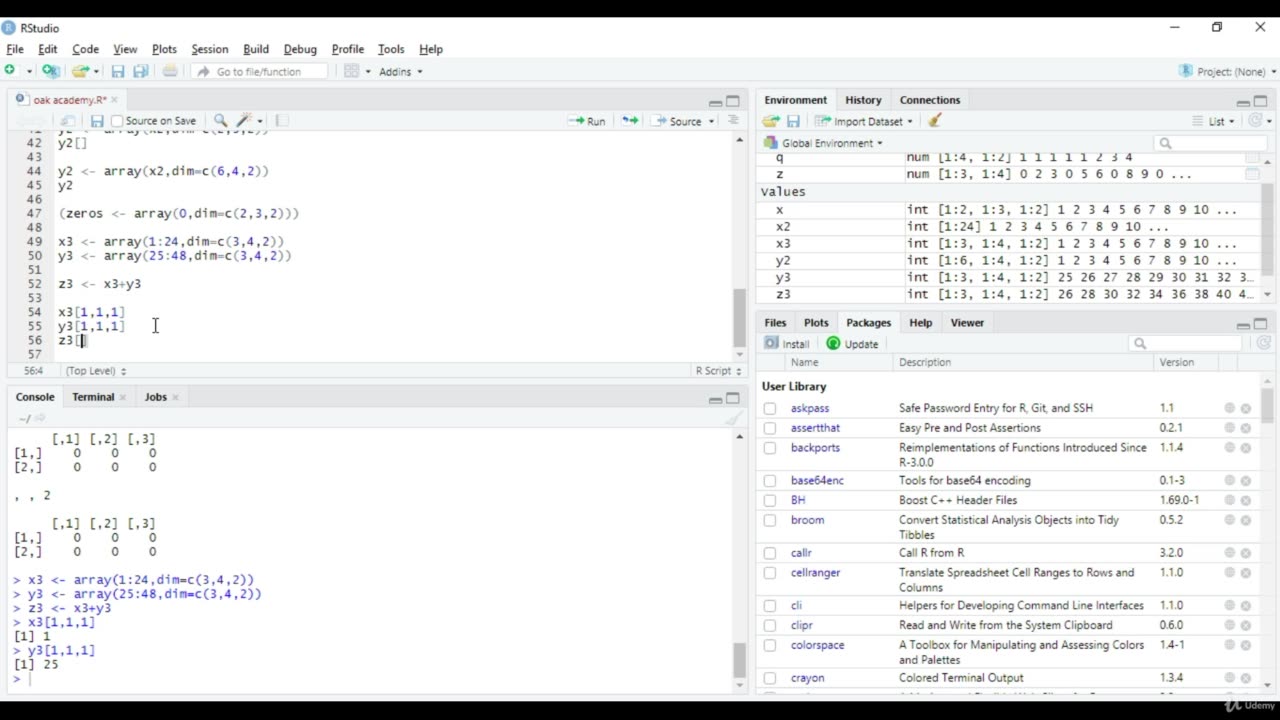Click Update packages button
The image size is (1280, 720).
coord(852,344)
